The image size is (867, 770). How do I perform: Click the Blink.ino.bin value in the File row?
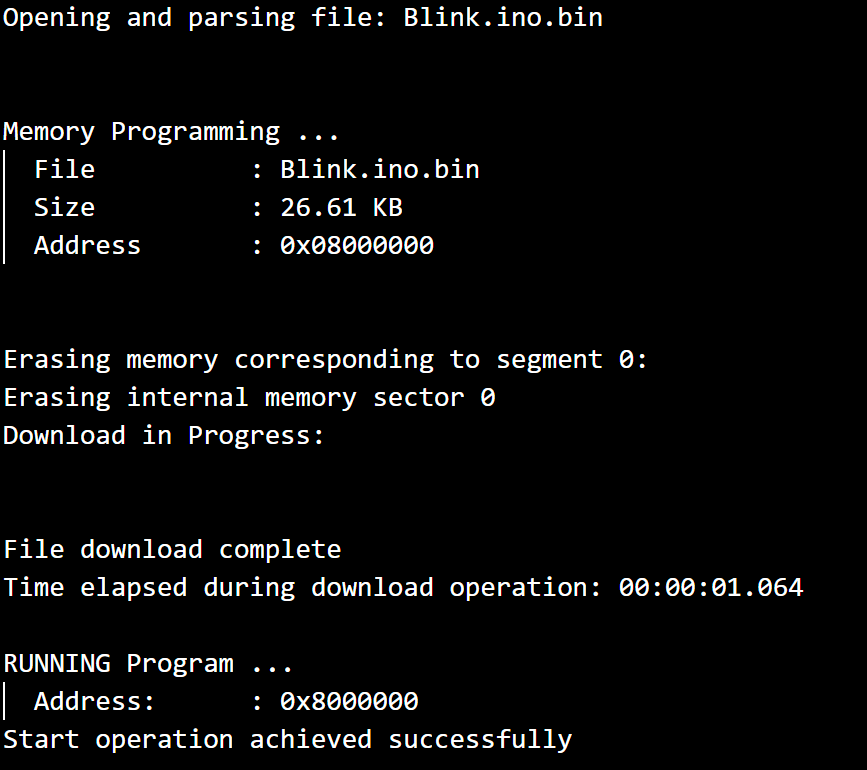(380, 170)
